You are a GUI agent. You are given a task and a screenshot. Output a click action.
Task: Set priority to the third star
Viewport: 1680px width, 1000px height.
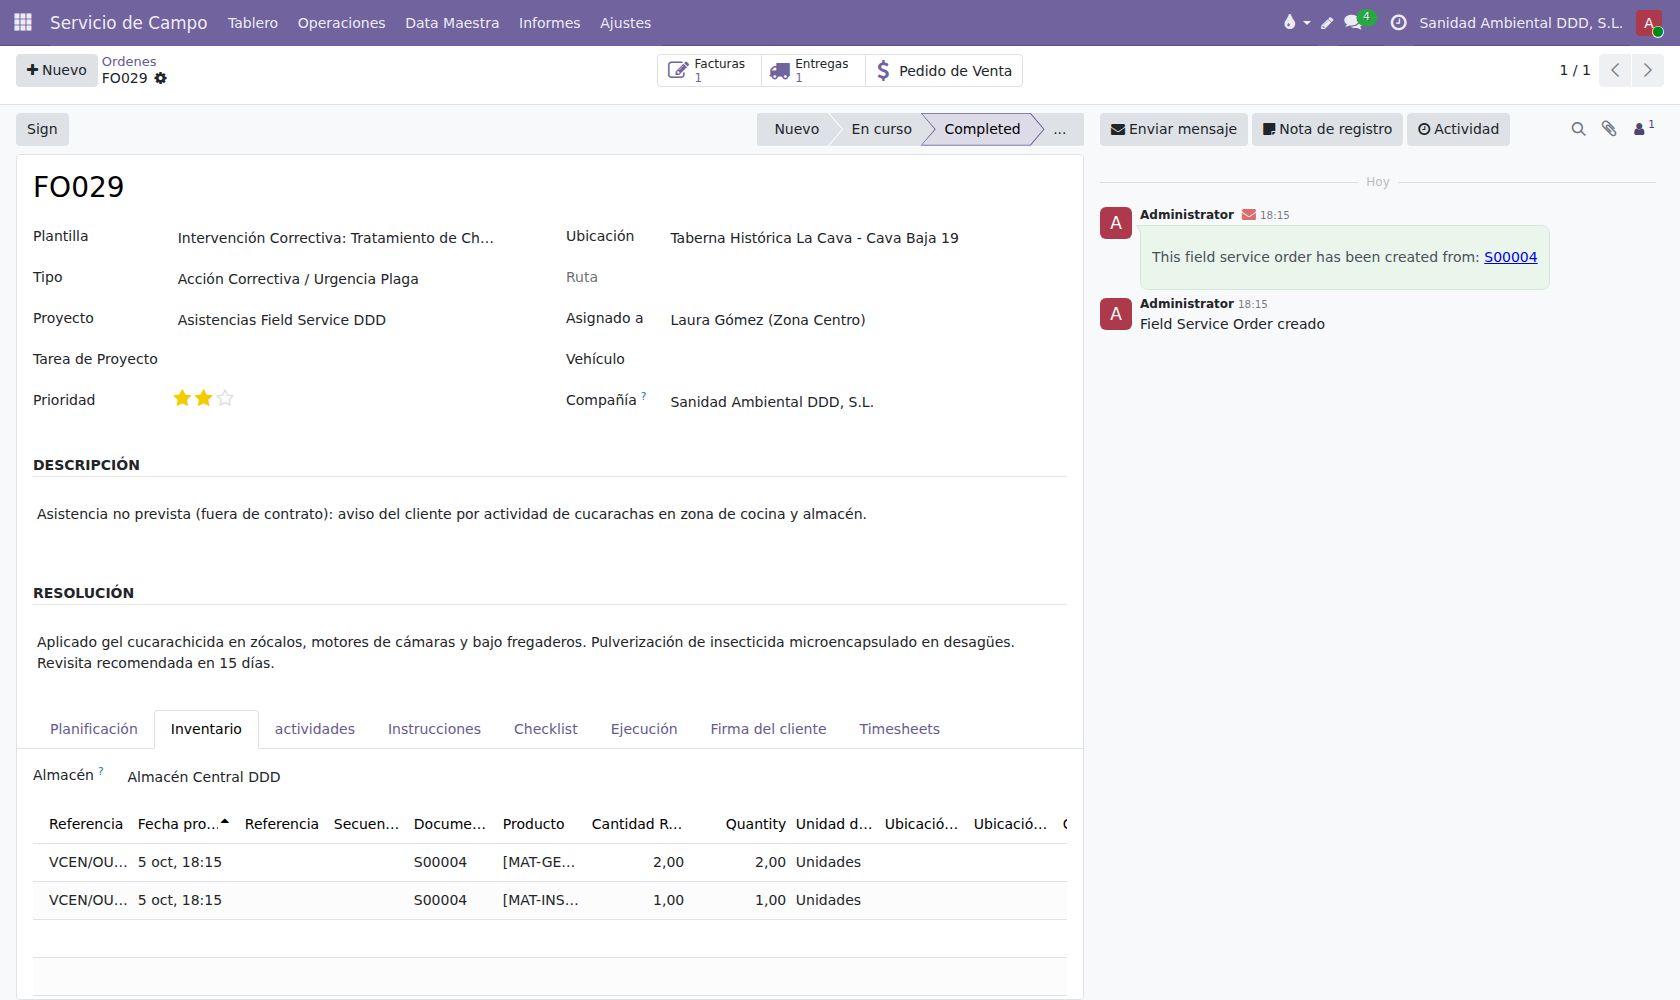coord(225,398)
